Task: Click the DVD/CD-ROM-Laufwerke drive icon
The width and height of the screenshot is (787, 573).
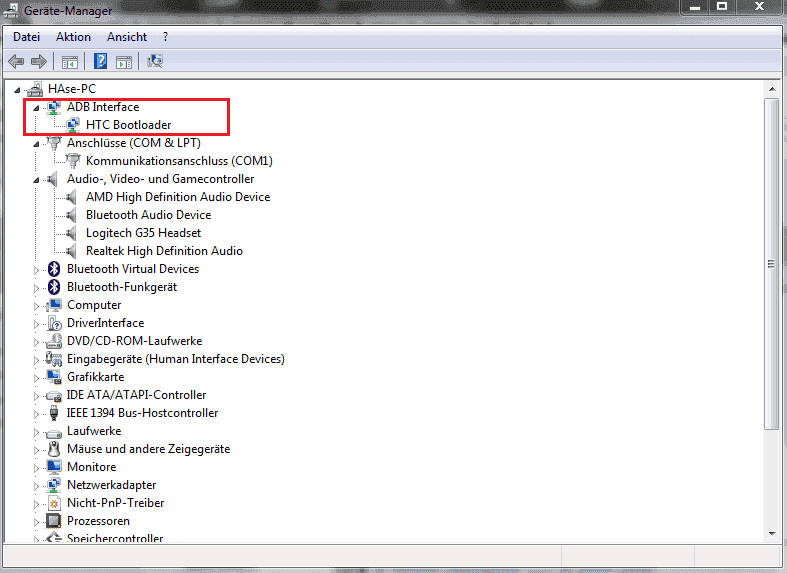Action: [x=54, y=341]
